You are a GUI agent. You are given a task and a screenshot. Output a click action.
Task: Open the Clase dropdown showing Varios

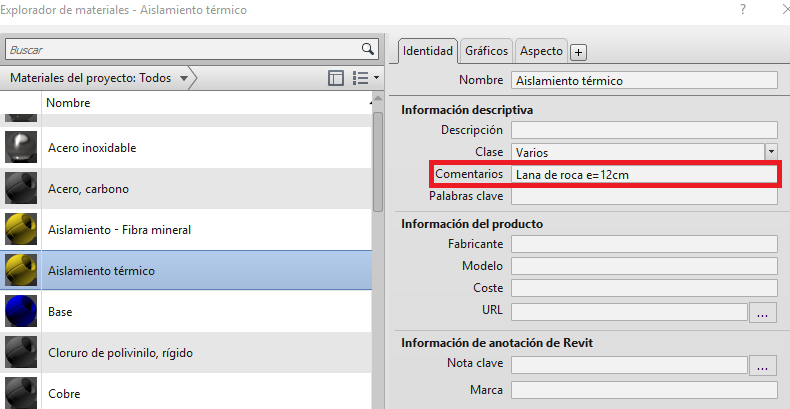tap(771, 152)
